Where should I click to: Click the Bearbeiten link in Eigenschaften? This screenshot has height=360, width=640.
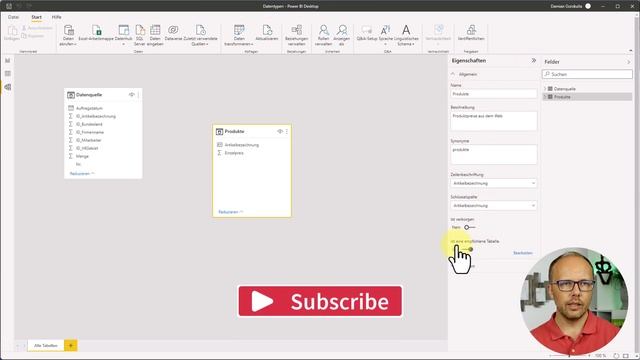pyautogui.click(x=522, y=253)
